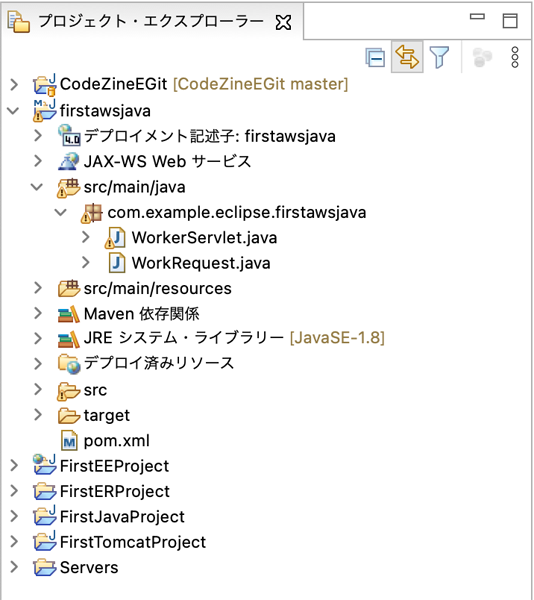Click the WorkerServlet.java file icon

click(115, 238)
